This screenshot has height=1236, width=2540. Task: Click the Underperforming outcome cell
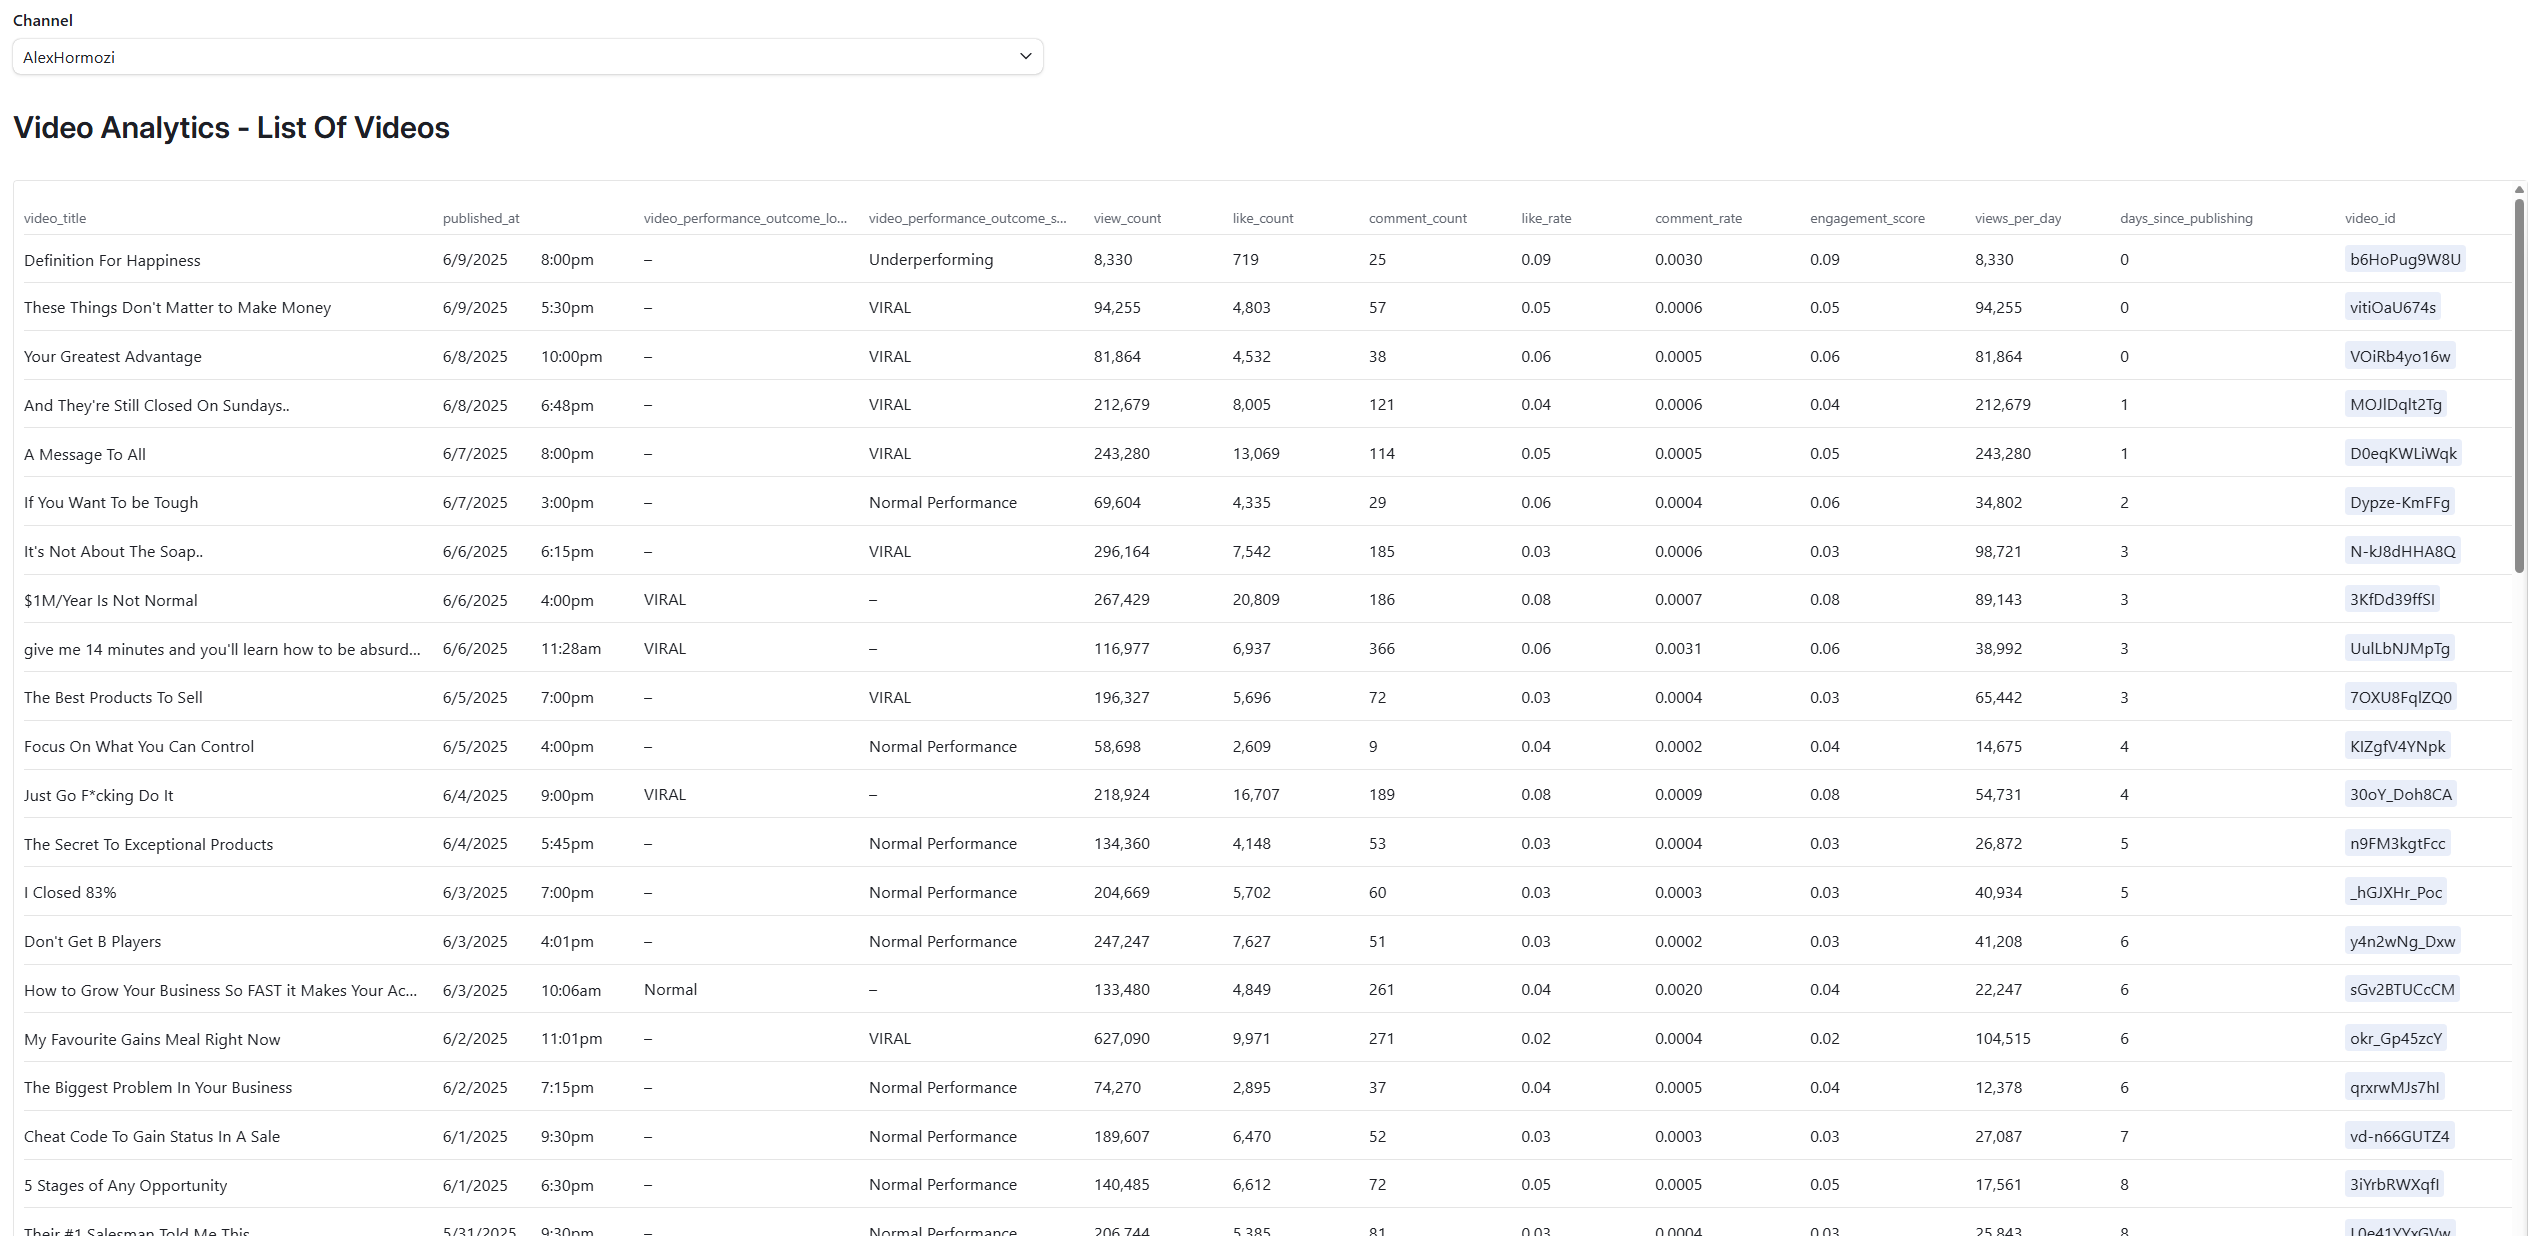[931, 259]
